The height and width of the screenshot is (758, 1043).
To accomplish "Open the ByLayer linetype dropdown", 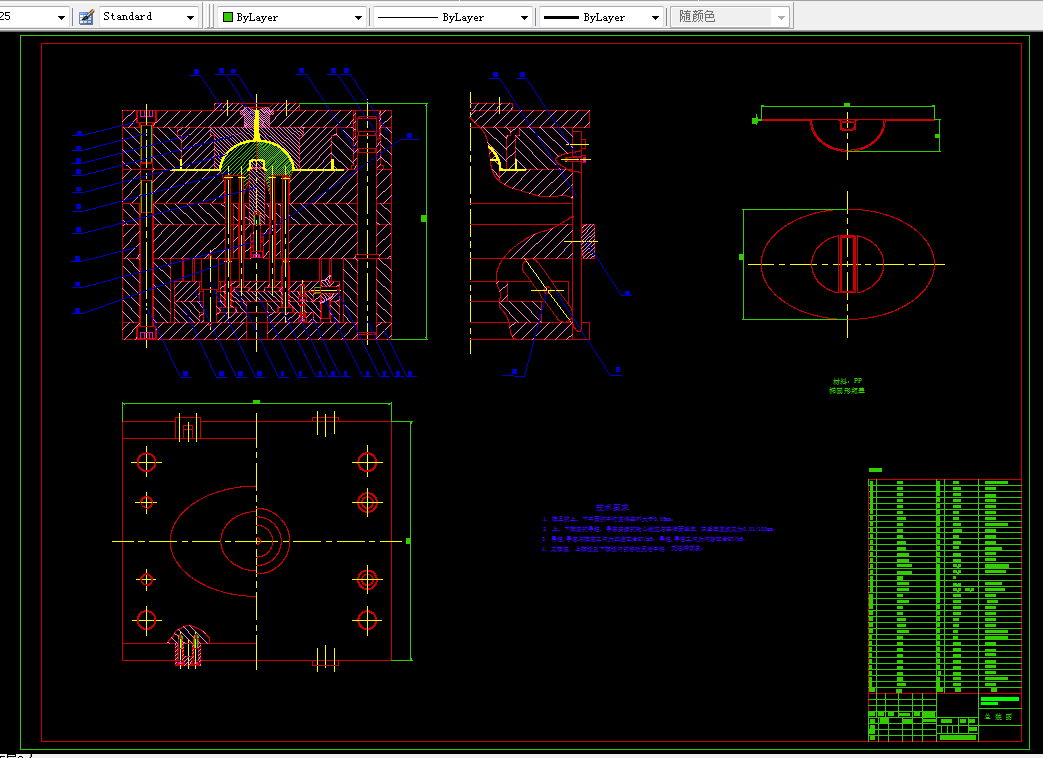I will point(524,17).
